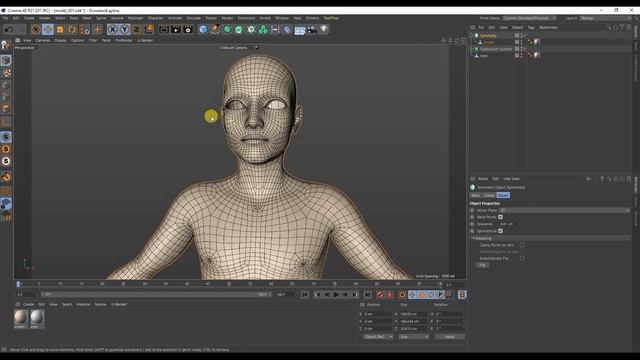The width and height of the screenshot is (640, 360).
Task: Toggle the Y axis lock
Action: (x=124, y=29)
